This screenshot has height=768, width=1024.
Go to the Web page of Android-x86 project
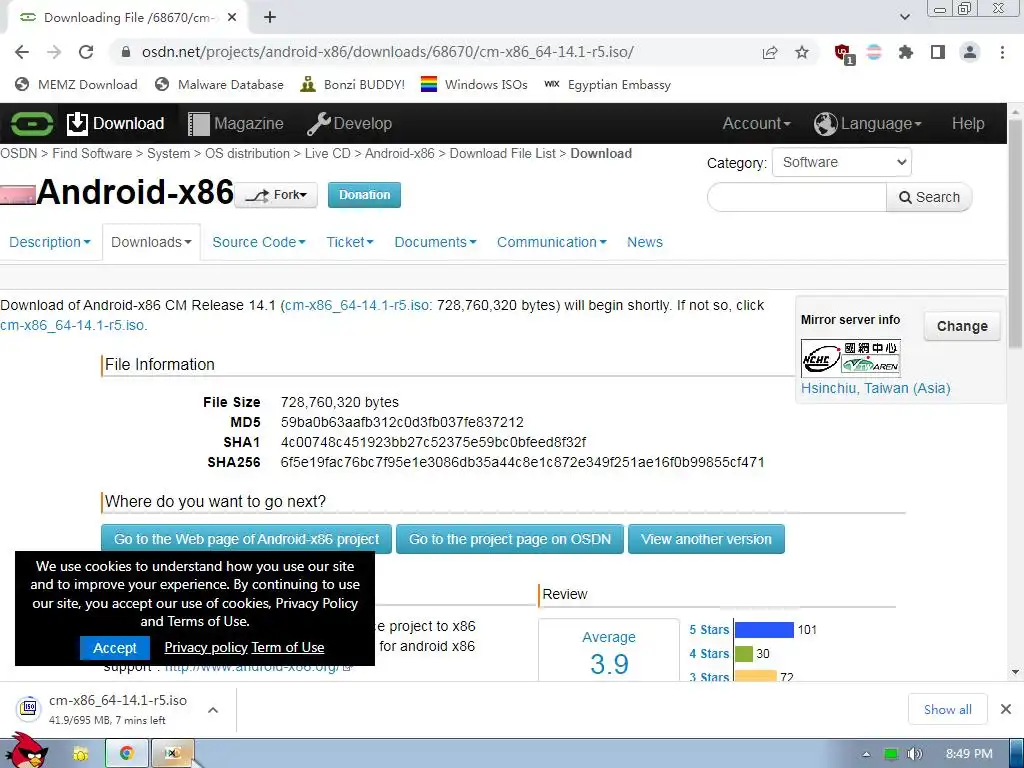tap(246, 539)
